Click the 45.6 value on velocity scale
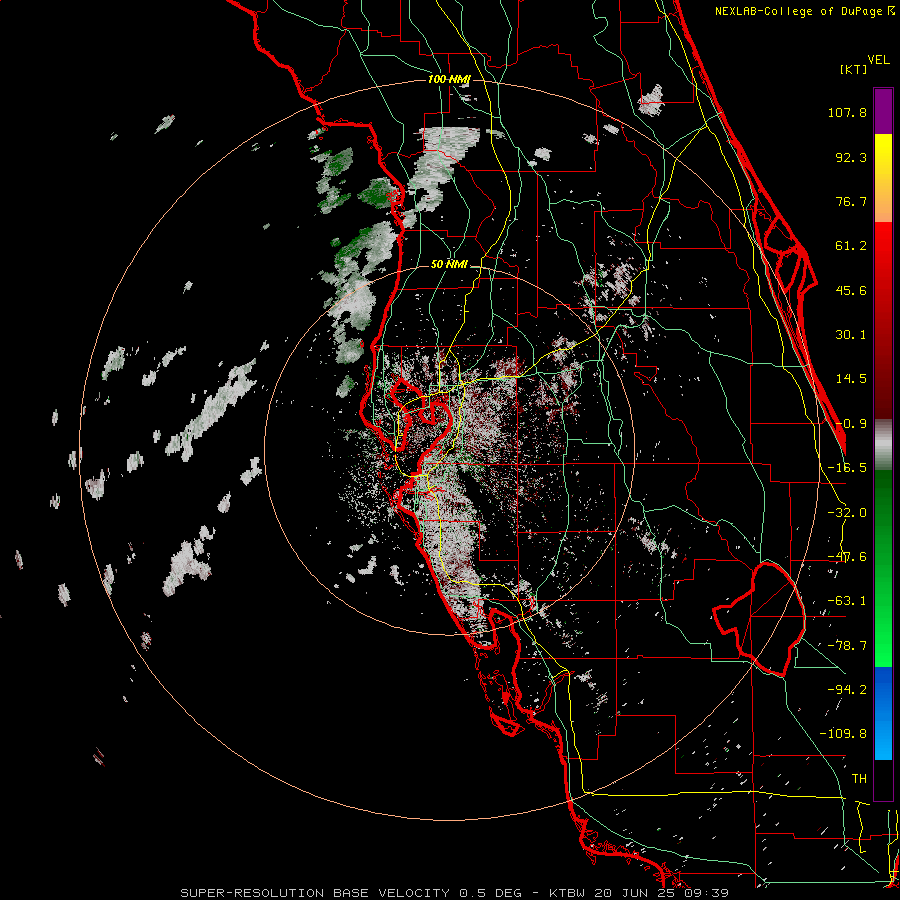The height and width of the screenshot is (900, 900). tap(851, 290)
